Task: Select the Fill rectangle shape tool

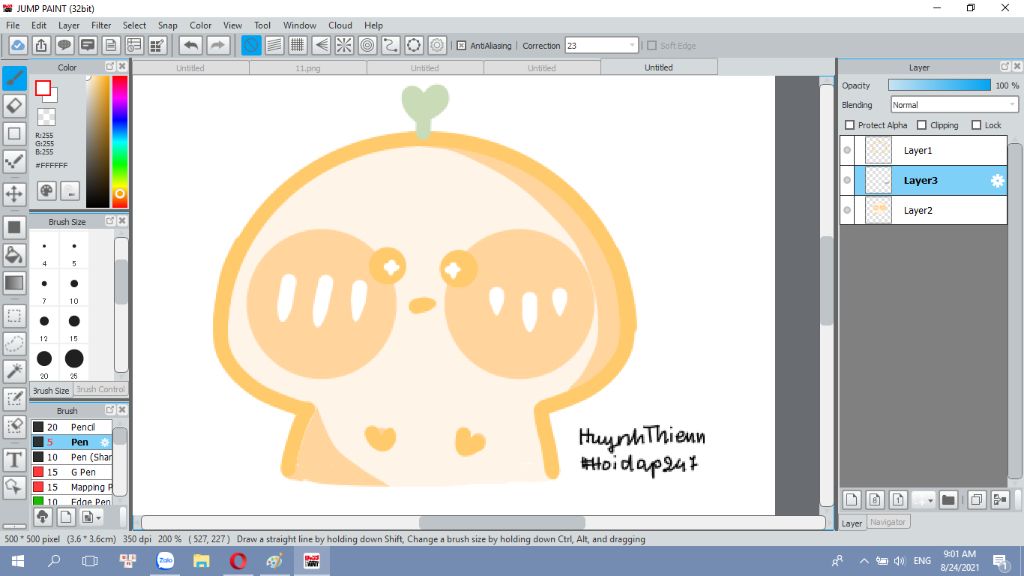Action: pos(14,227)
